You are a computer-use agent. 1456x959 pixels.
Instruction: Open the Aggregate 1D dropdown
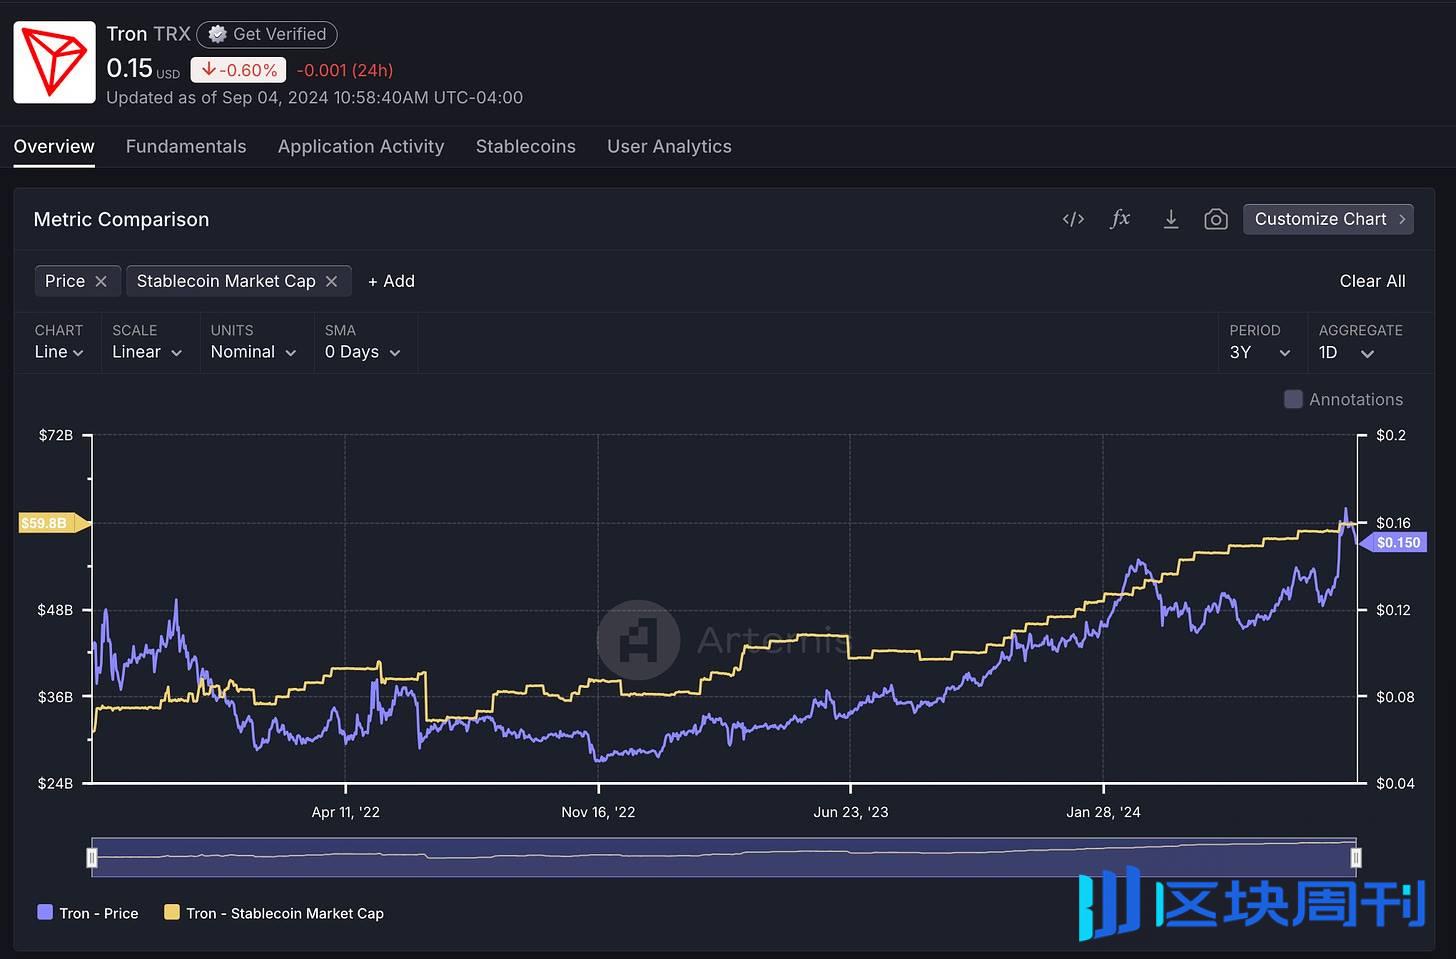pos(1346,352)
